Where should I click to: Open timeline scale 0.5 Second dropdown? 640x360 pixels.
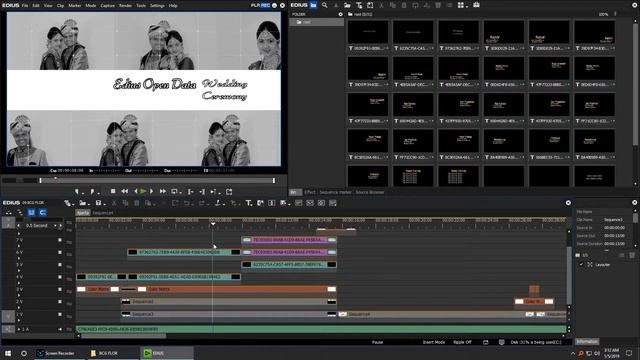(55, 226)
